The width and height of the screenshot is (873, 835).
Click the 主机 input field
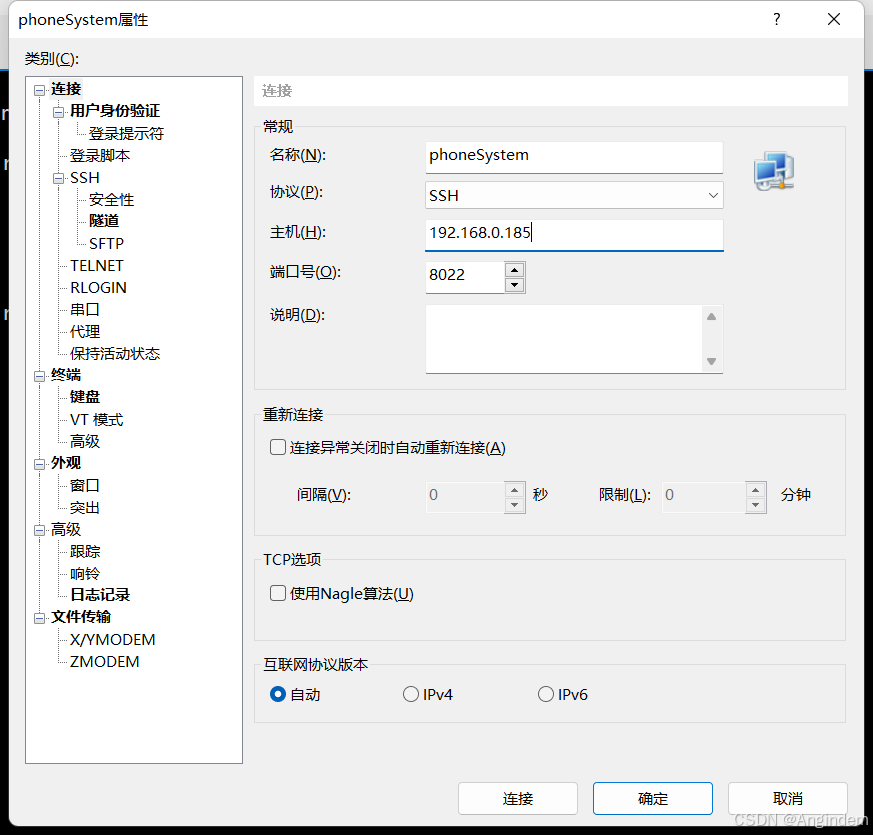click(x=574, y=234)
